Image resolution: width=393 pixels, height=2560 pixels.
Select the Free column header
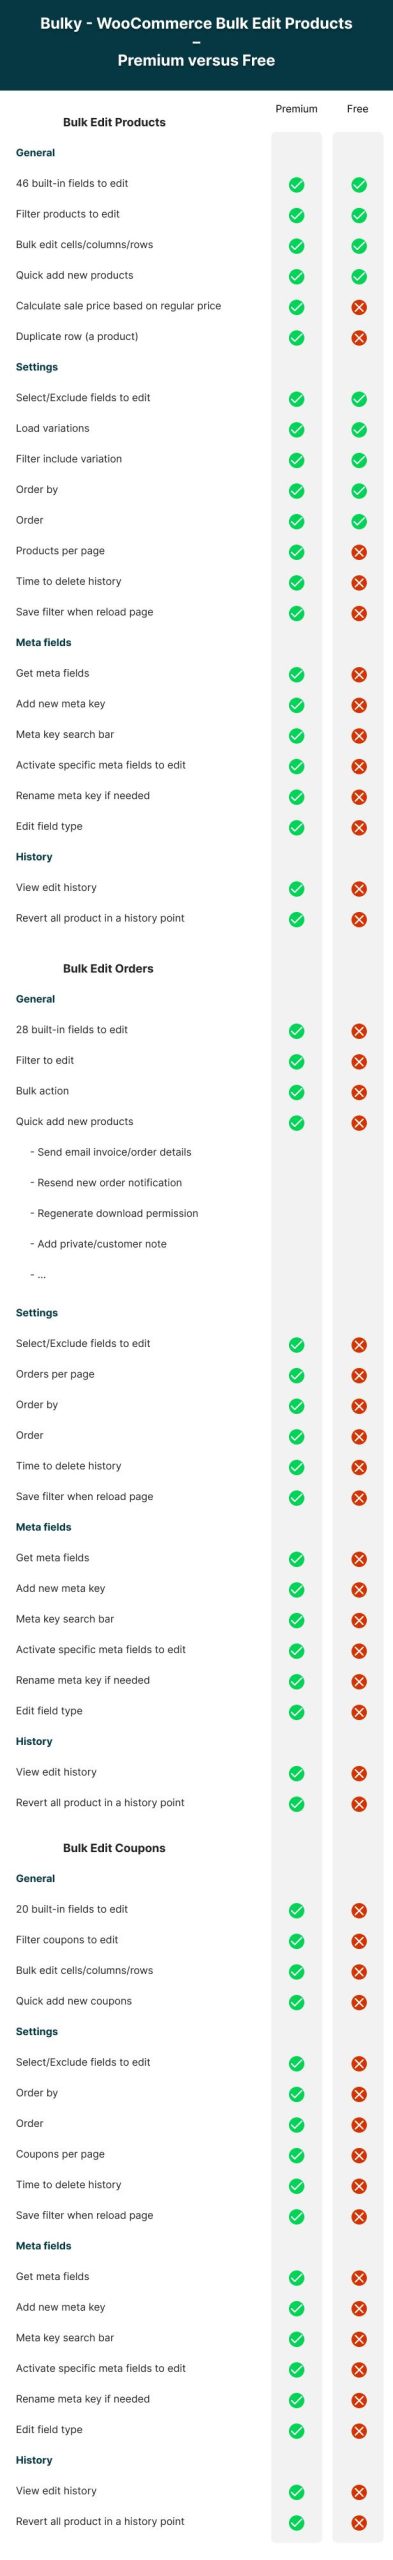tap(358, 109)
